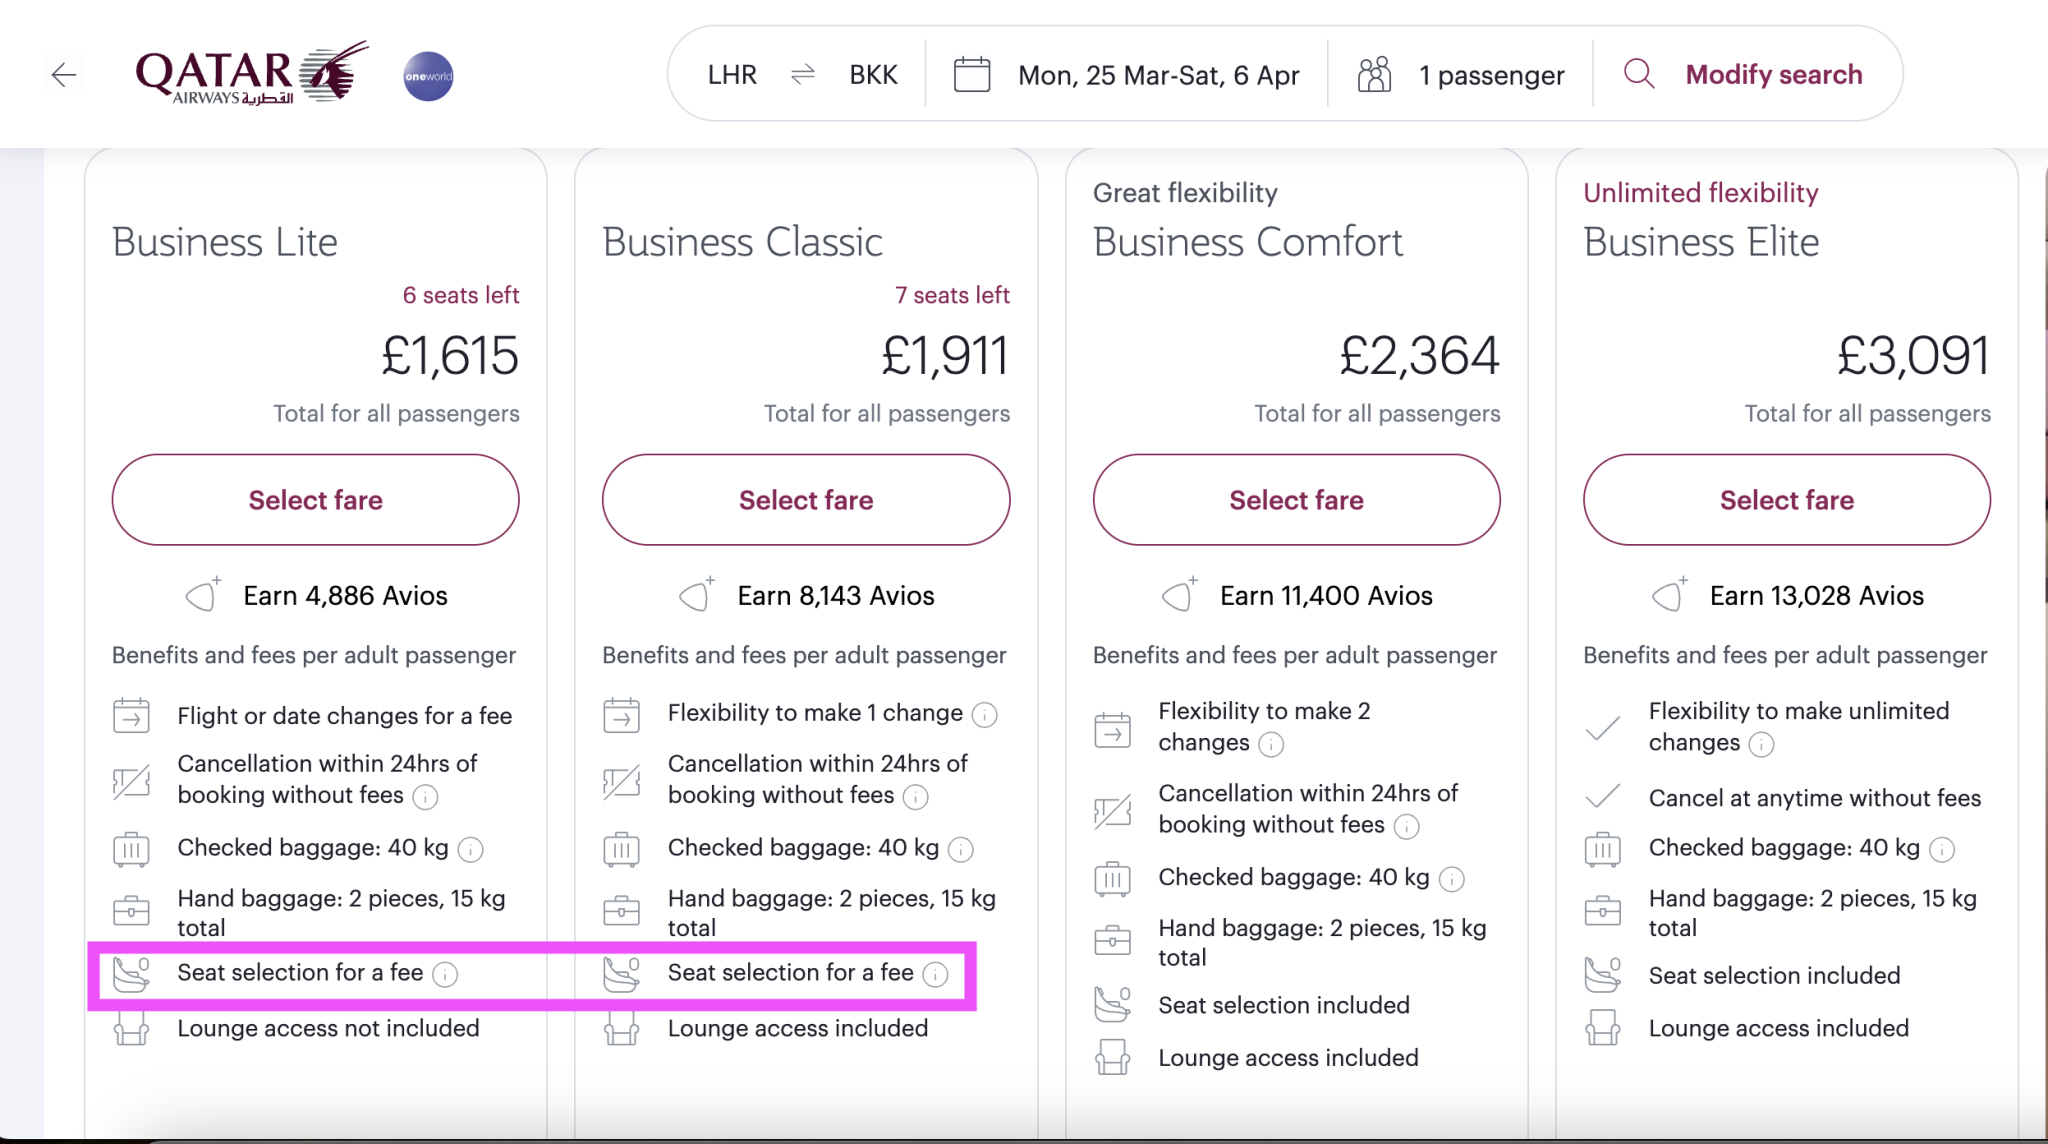
Task: Select fare for Business Lite
Action: pyautogui.click(x=315, y=500)
